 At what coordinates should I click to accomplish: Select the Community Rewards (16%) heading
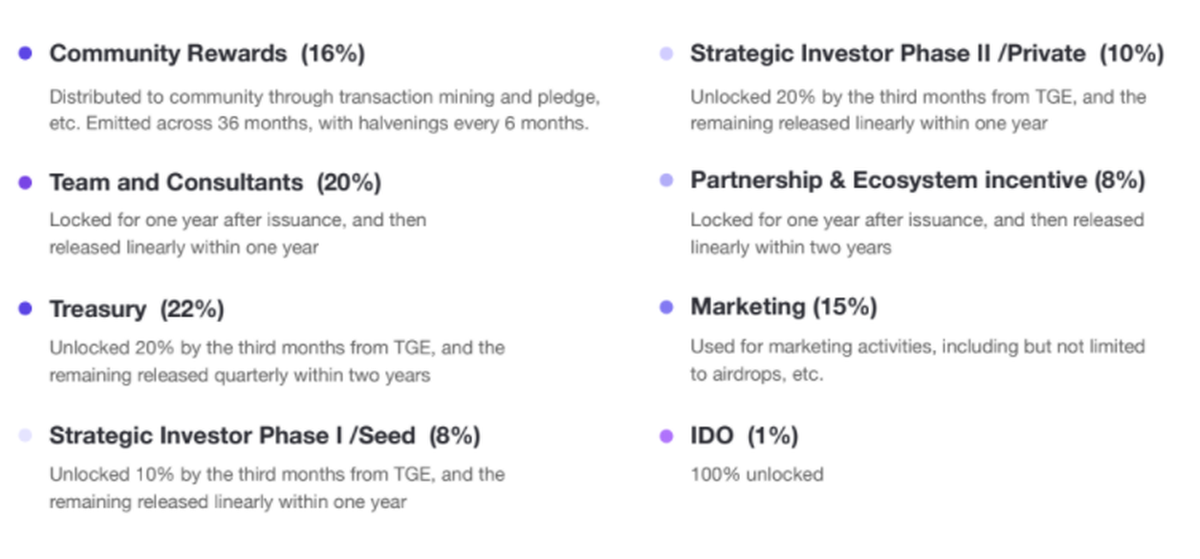point(207,54)
